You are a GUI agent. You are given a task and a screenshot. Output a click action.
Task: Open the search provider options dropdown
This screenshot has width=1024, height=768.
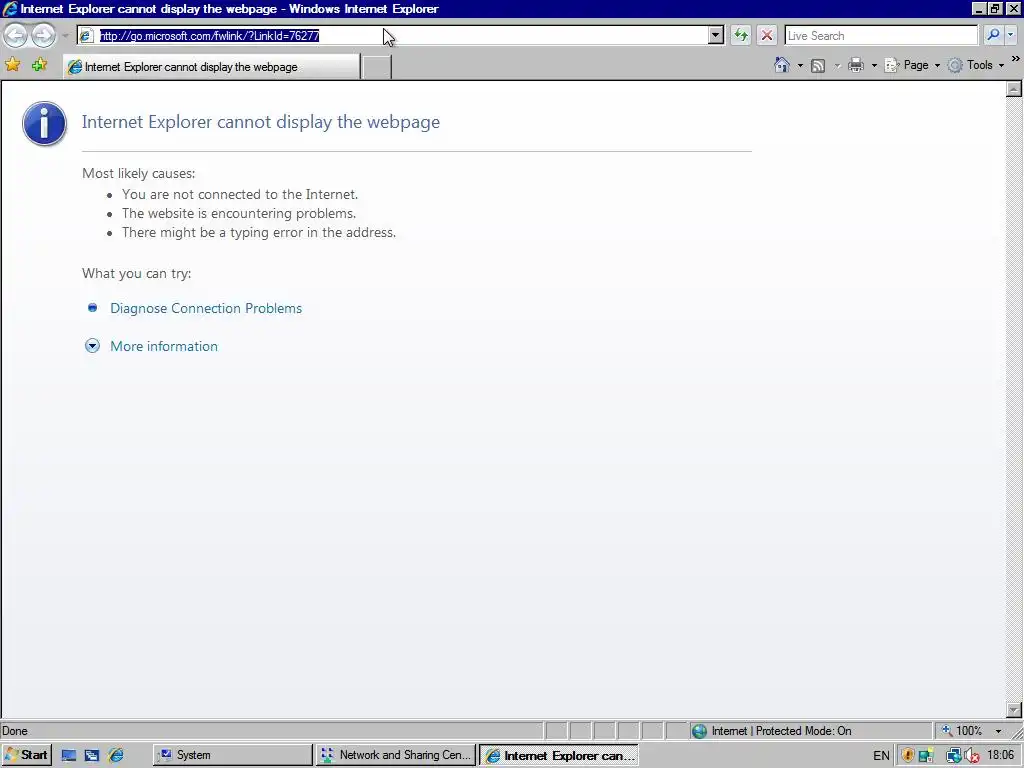tap(1011, 35)
